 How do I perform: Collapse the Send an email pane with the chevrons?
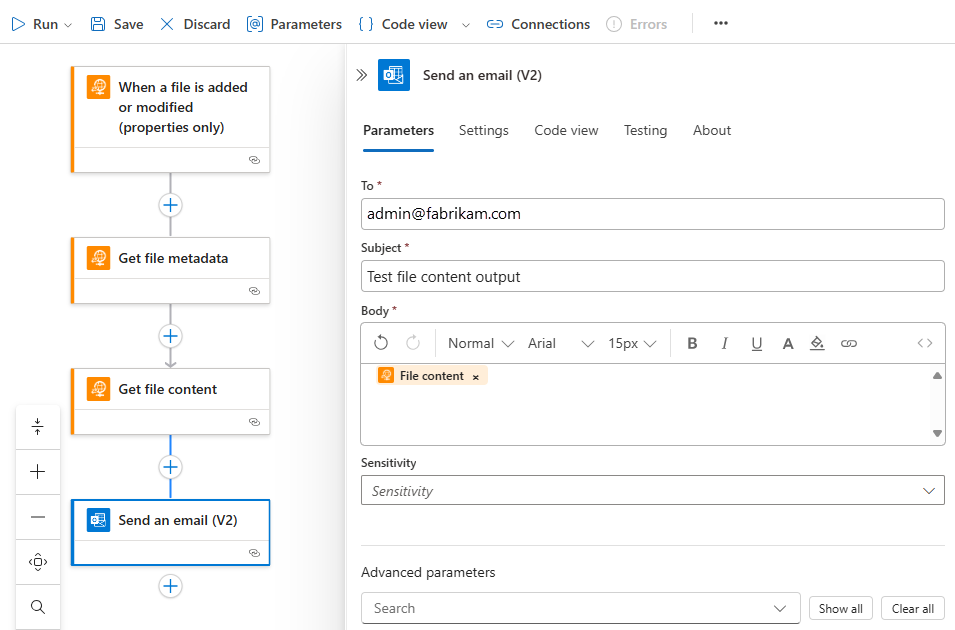[x=361, y=73]
